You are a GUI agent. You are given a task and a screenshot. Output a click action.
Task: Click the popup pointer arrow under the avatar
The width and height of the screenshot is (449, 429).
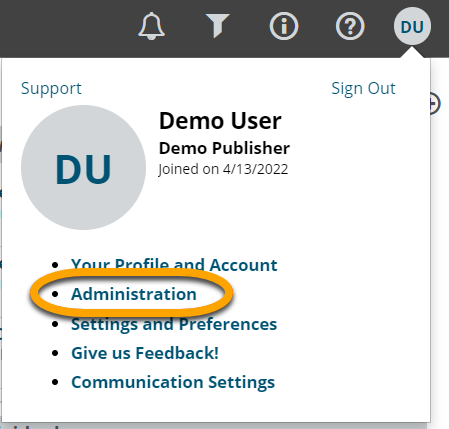(412, 52)
